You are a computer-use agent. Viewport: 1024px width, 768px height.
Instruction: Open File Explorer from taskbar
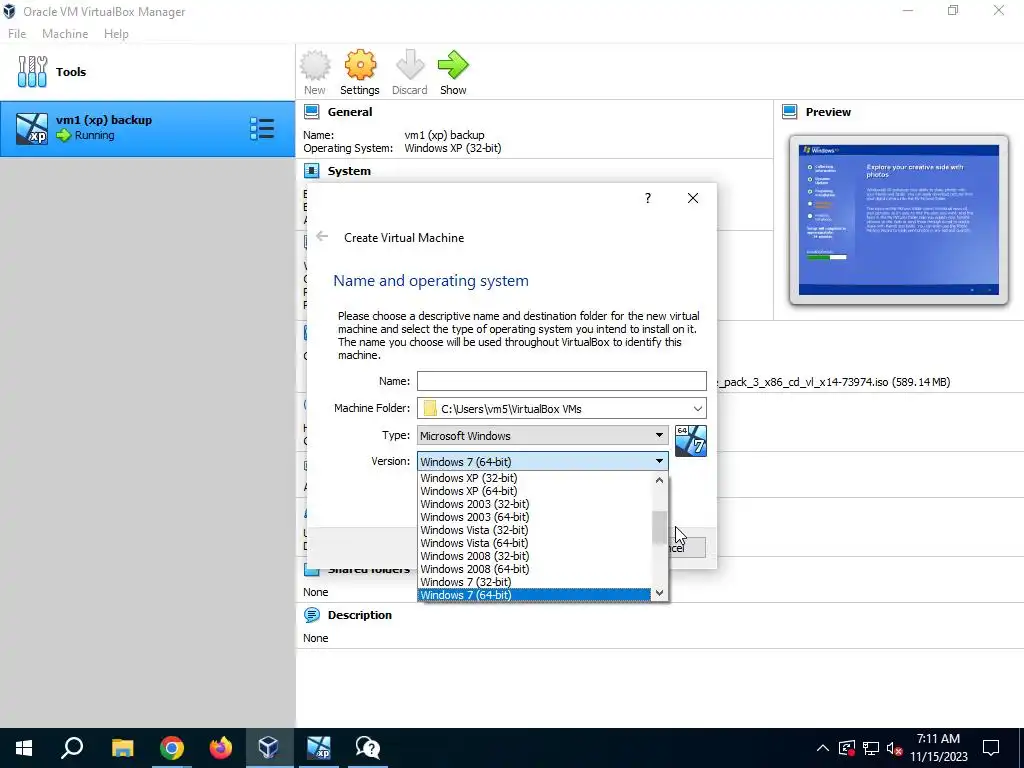pyautogui.click(x=122, y=748)
